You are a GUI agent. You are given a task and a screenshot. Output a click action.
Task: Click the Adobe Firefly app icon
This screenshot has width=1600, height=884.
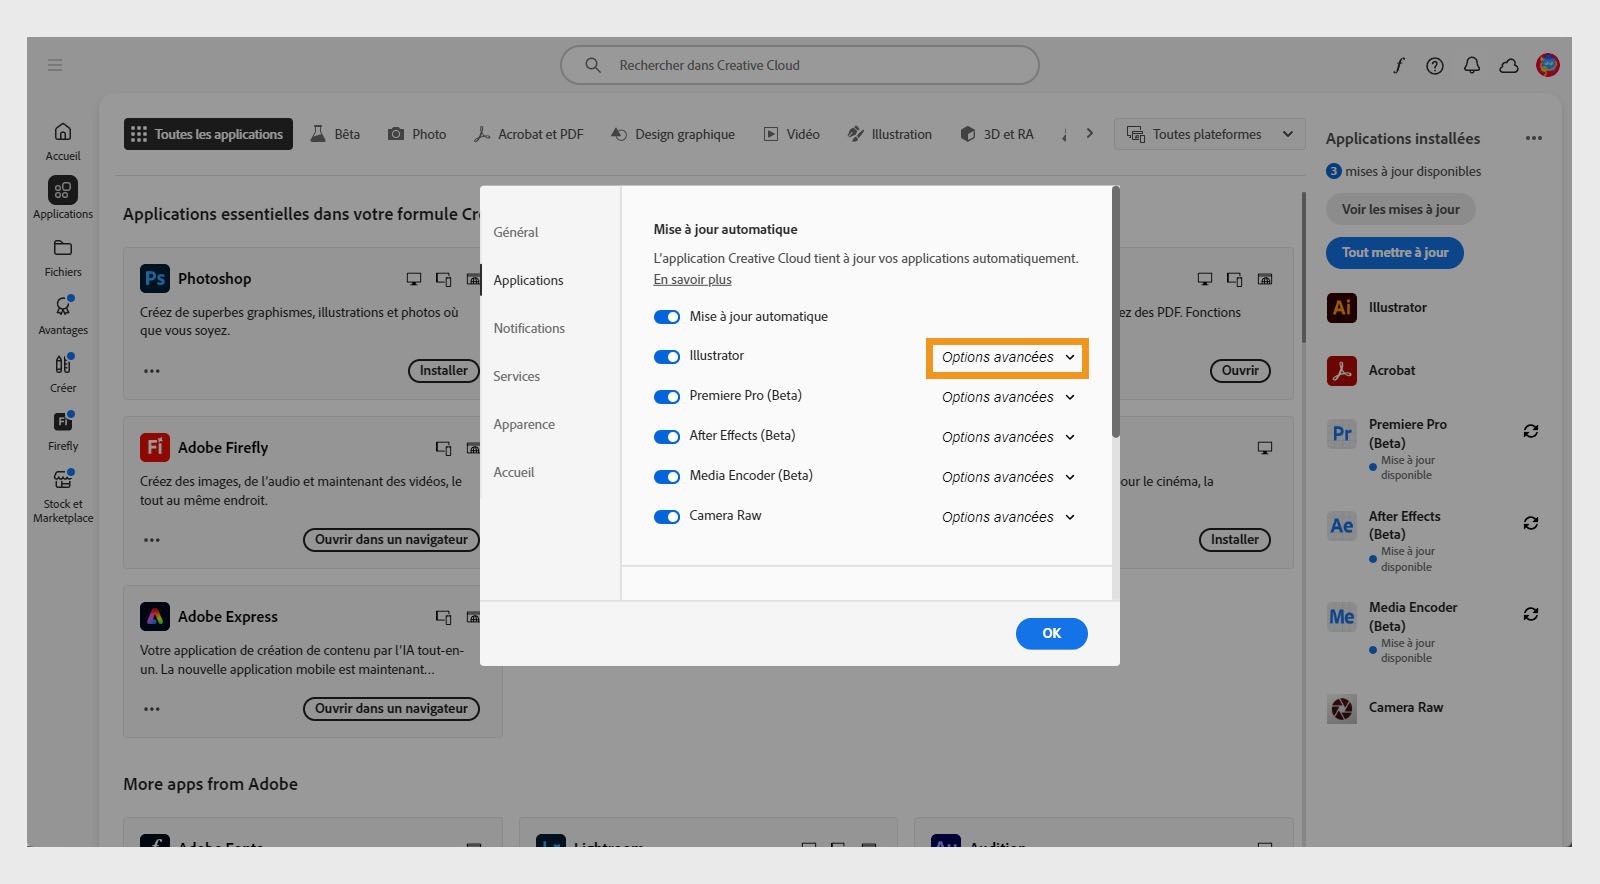[155, 447]
